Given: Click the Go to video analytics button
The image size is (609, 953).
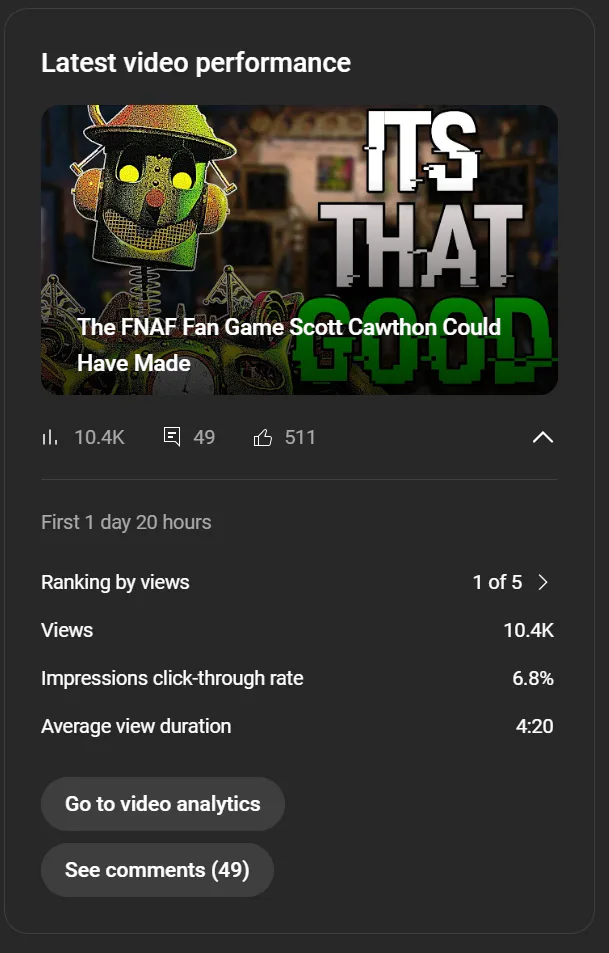Looking at the screenshot, I should (163, 803).
